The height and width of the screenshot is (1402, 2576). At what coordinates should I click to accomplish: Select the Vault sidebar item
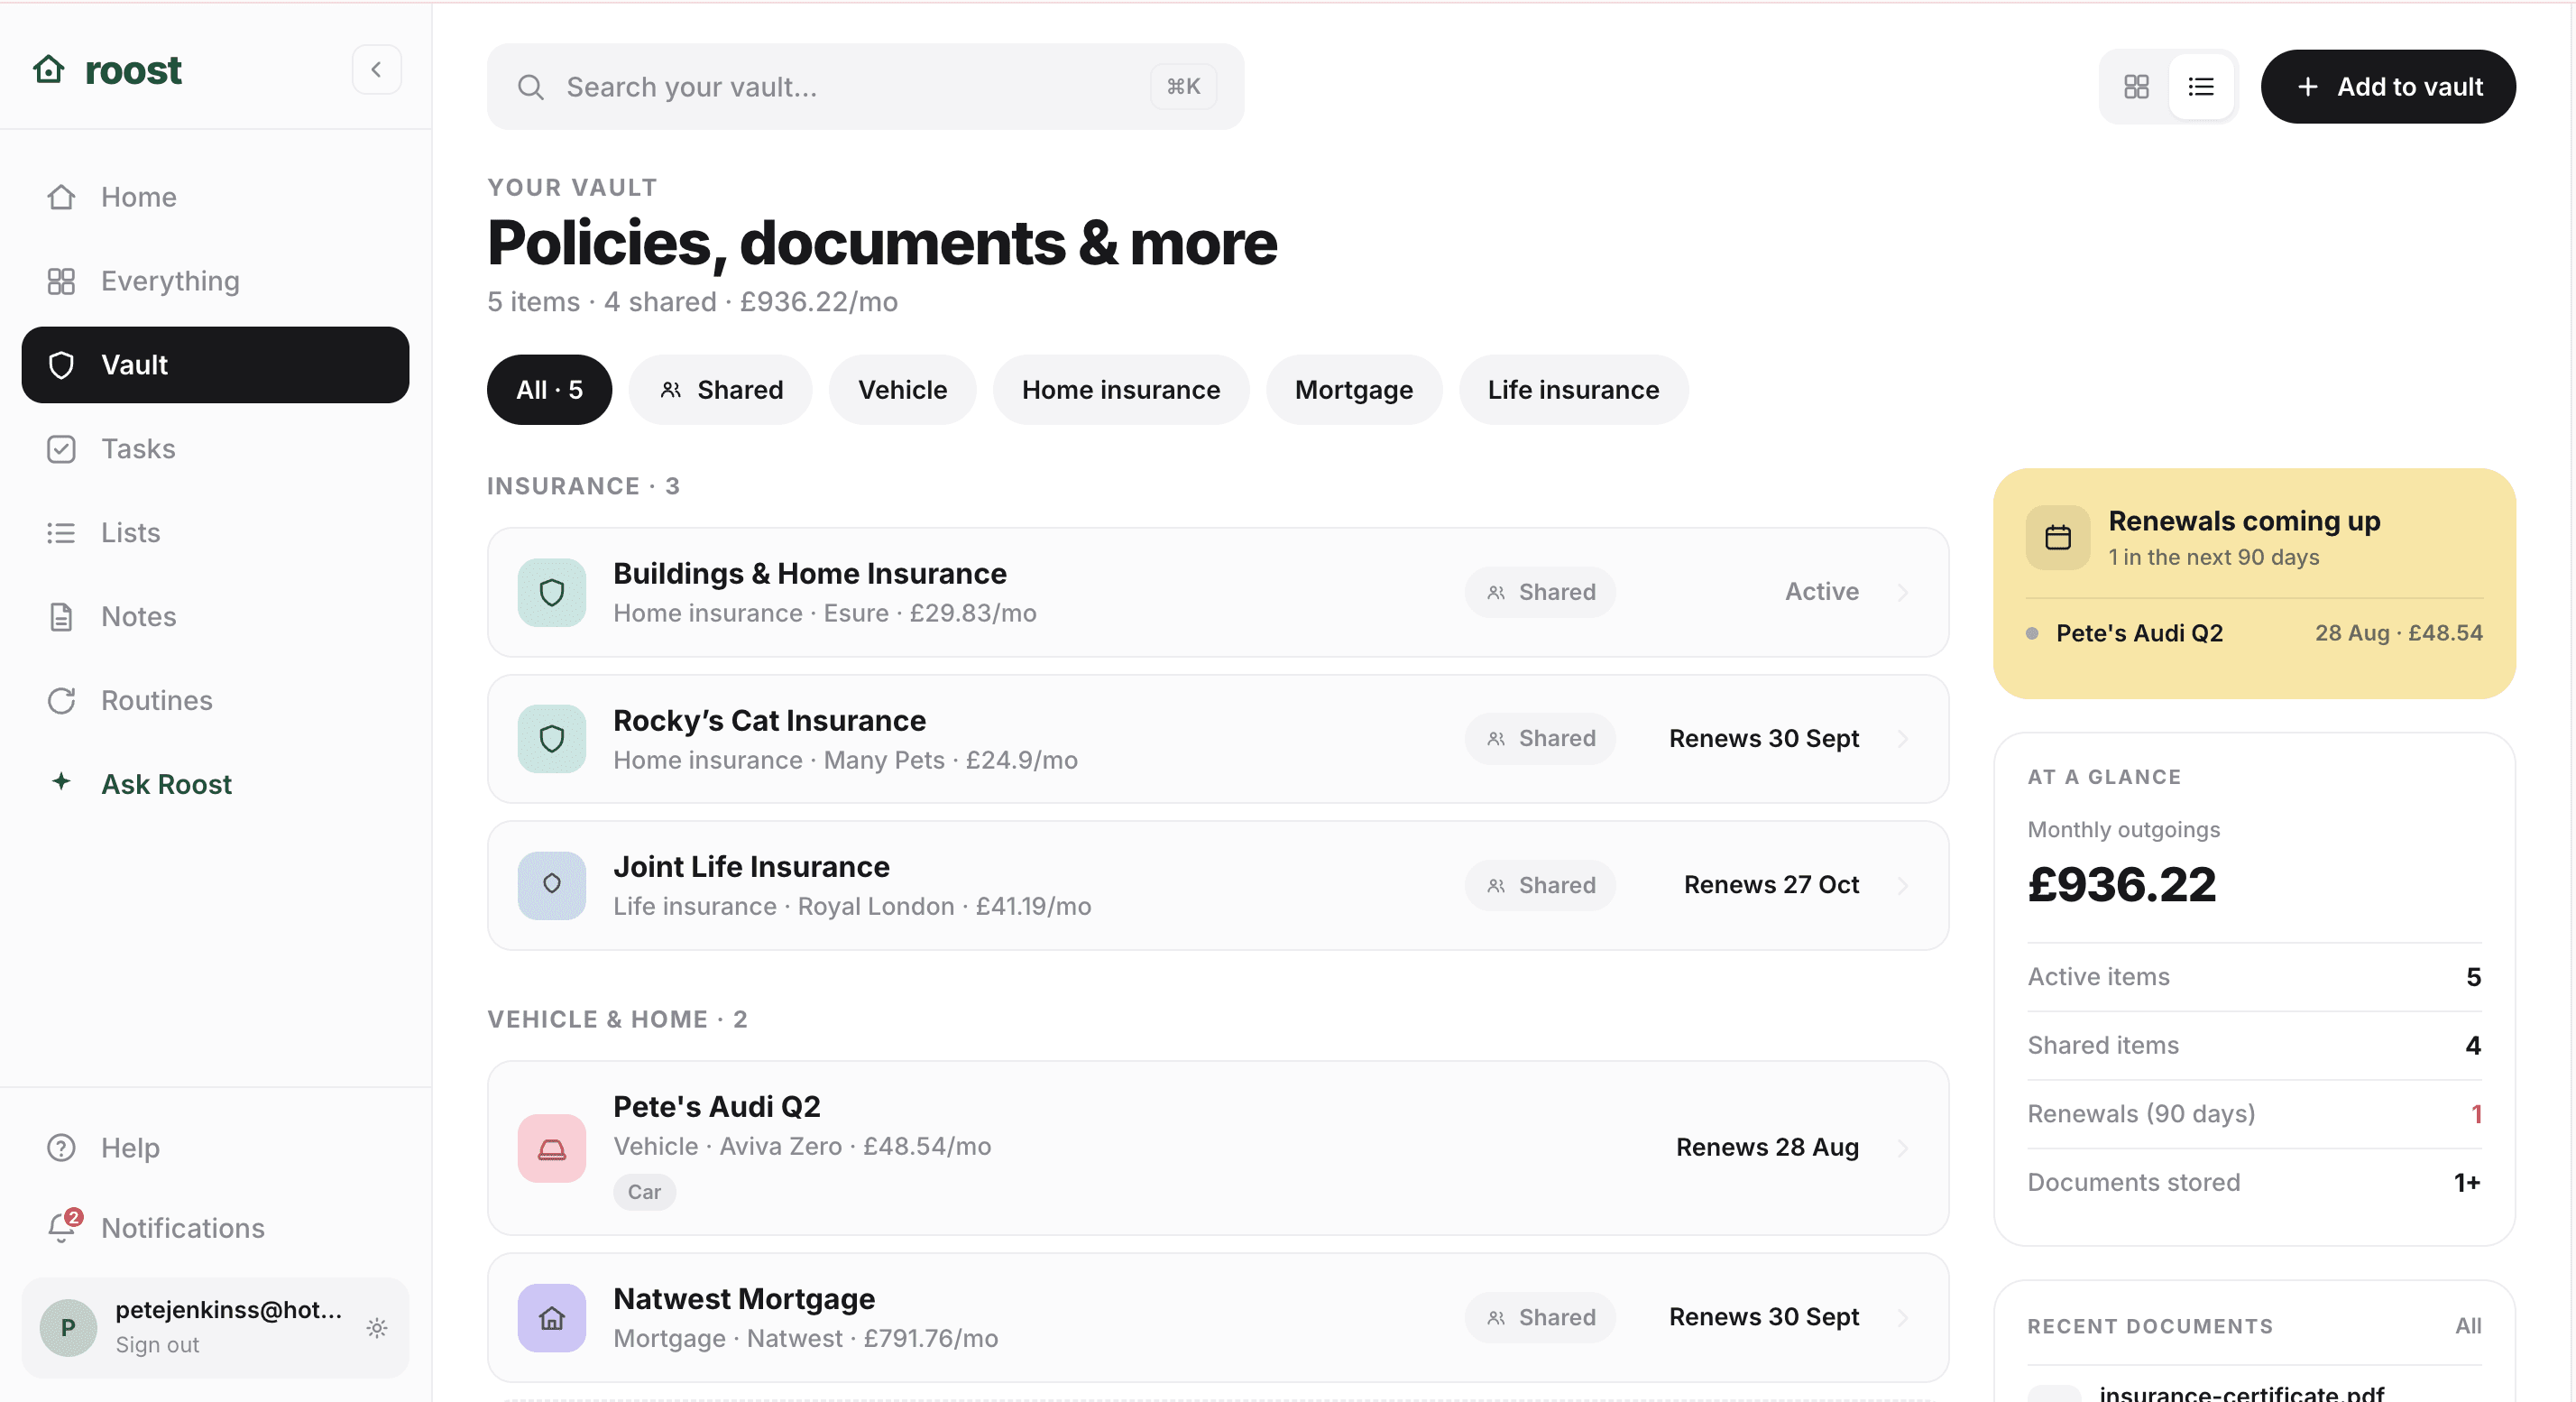tap(215, 365)
